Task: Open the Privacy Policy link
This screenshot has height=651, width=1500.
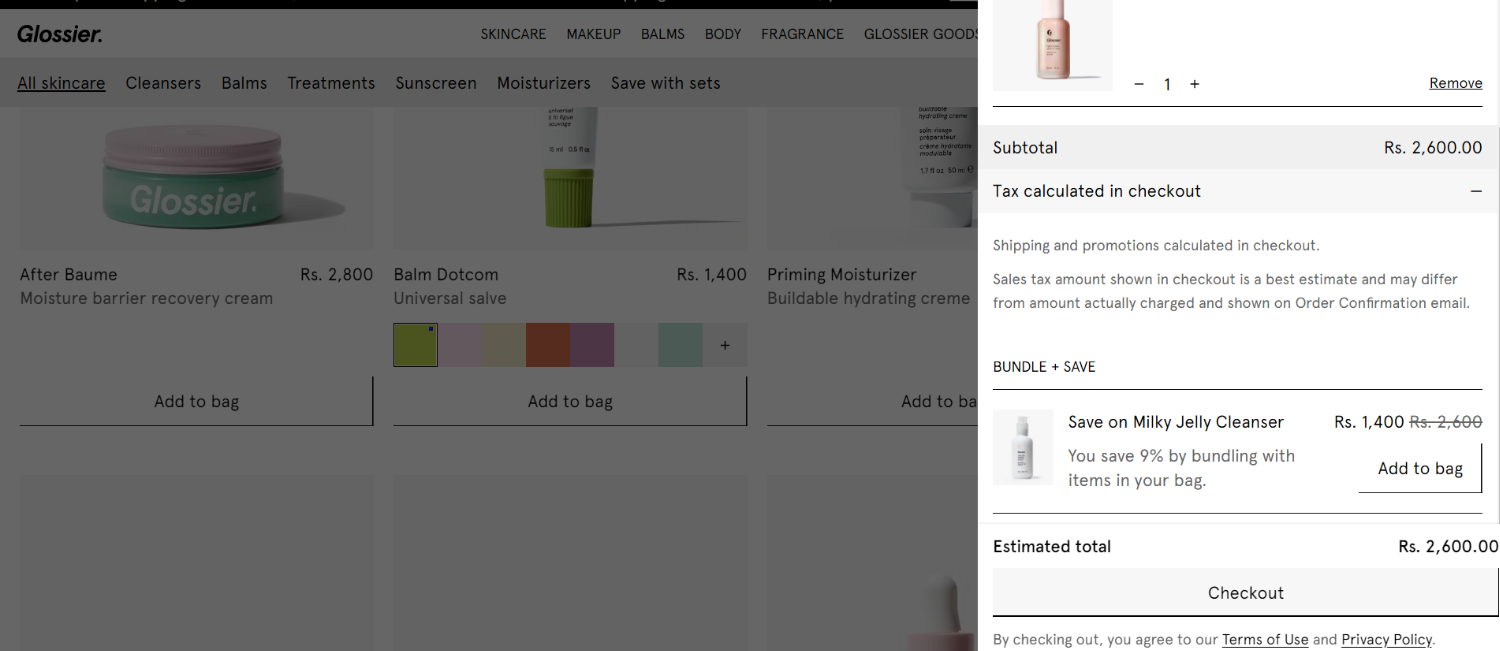Action: click(x=1387, y=639)
